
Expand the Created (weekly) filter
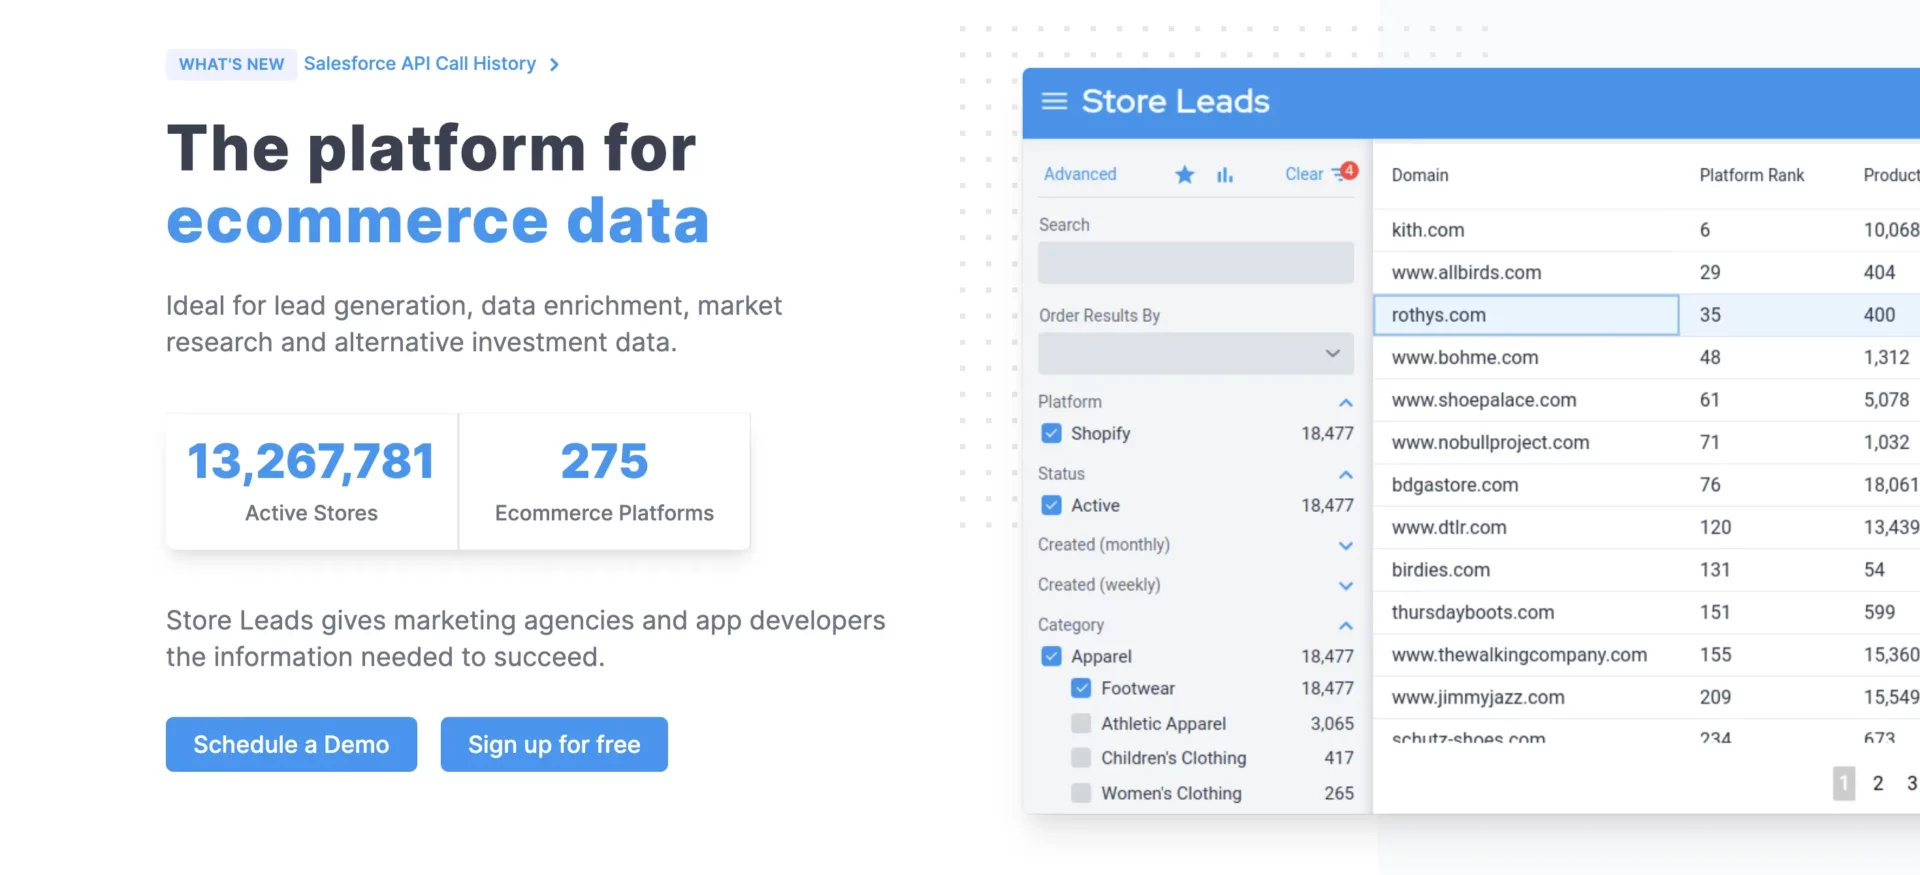tap(1346, 585)
